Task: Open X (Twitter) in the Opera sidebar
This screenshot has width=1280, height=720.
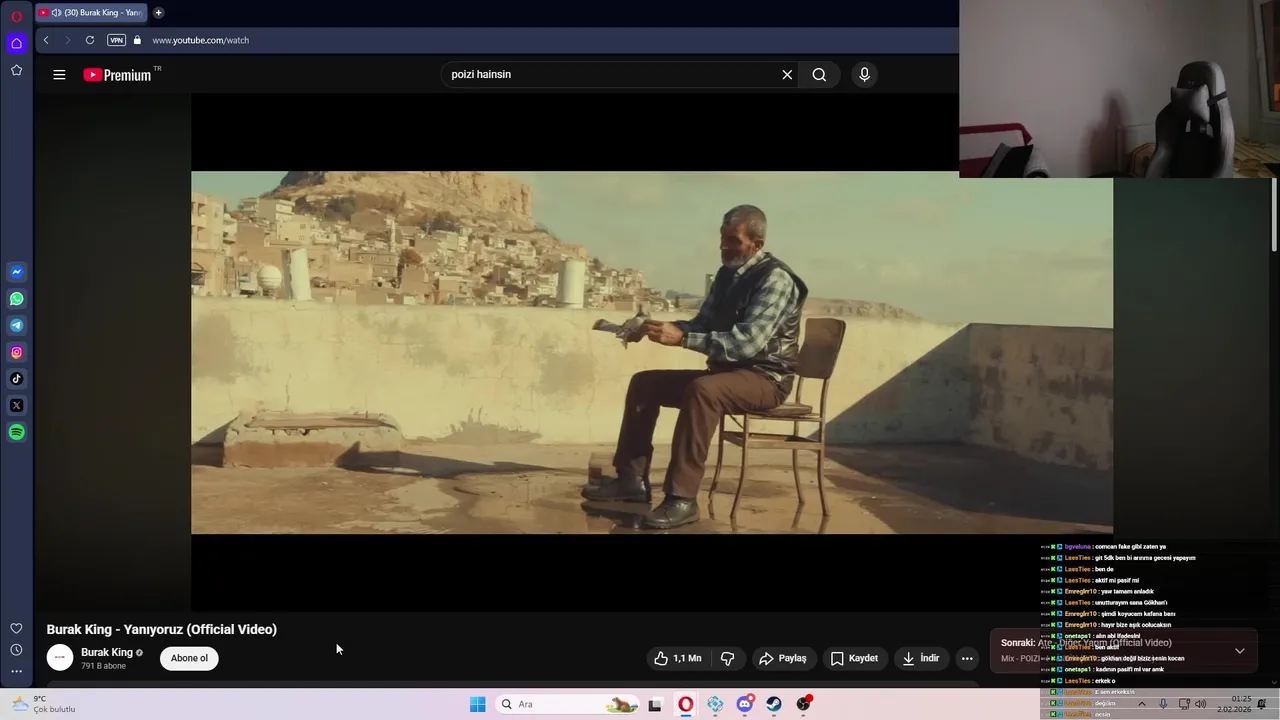Action: [16, 405]
